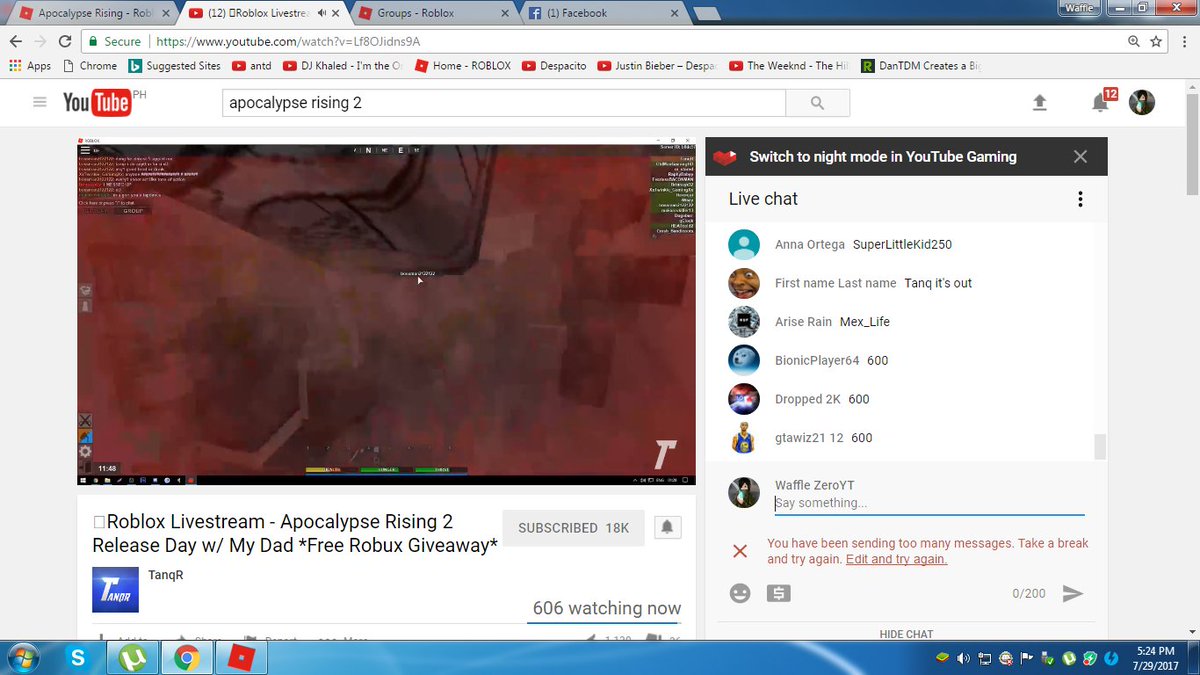Click Anna Ortega's chat avatar
Image resolution: width=1200 pixels, height=675 pixels.
click(744, 244)
